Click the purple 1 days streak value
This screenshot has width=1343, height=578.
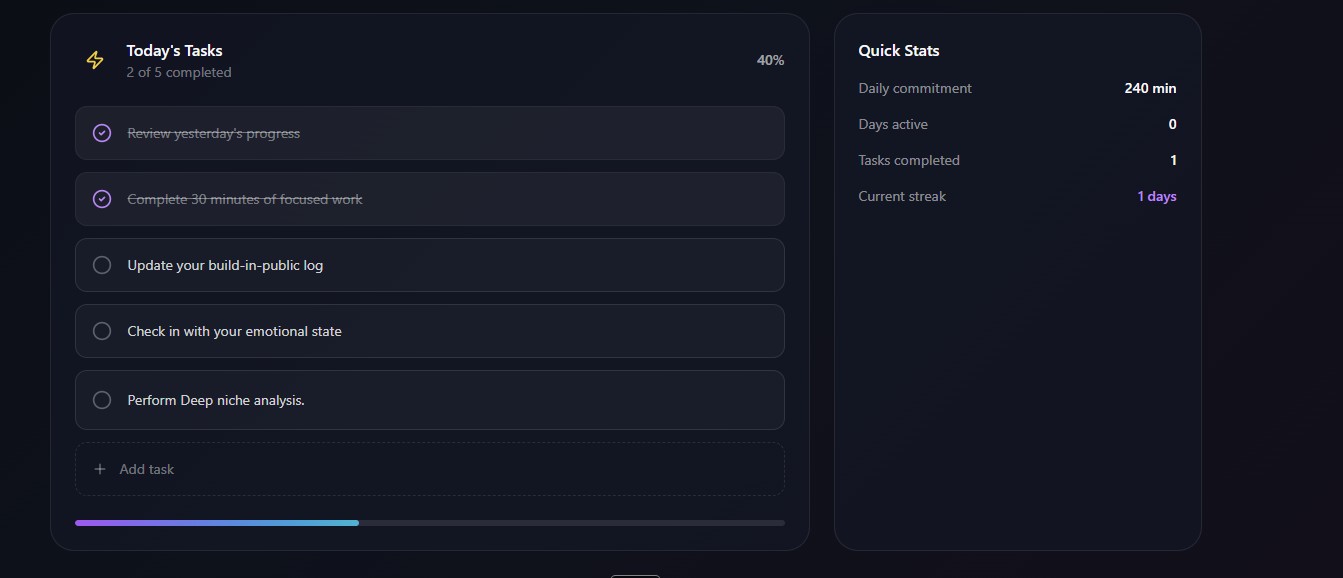tap(1157, 196)
